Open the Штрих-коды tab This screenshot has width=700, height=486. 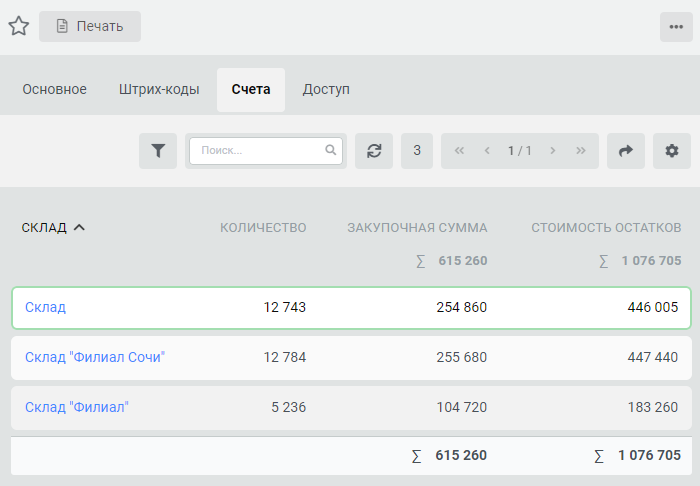159,89
